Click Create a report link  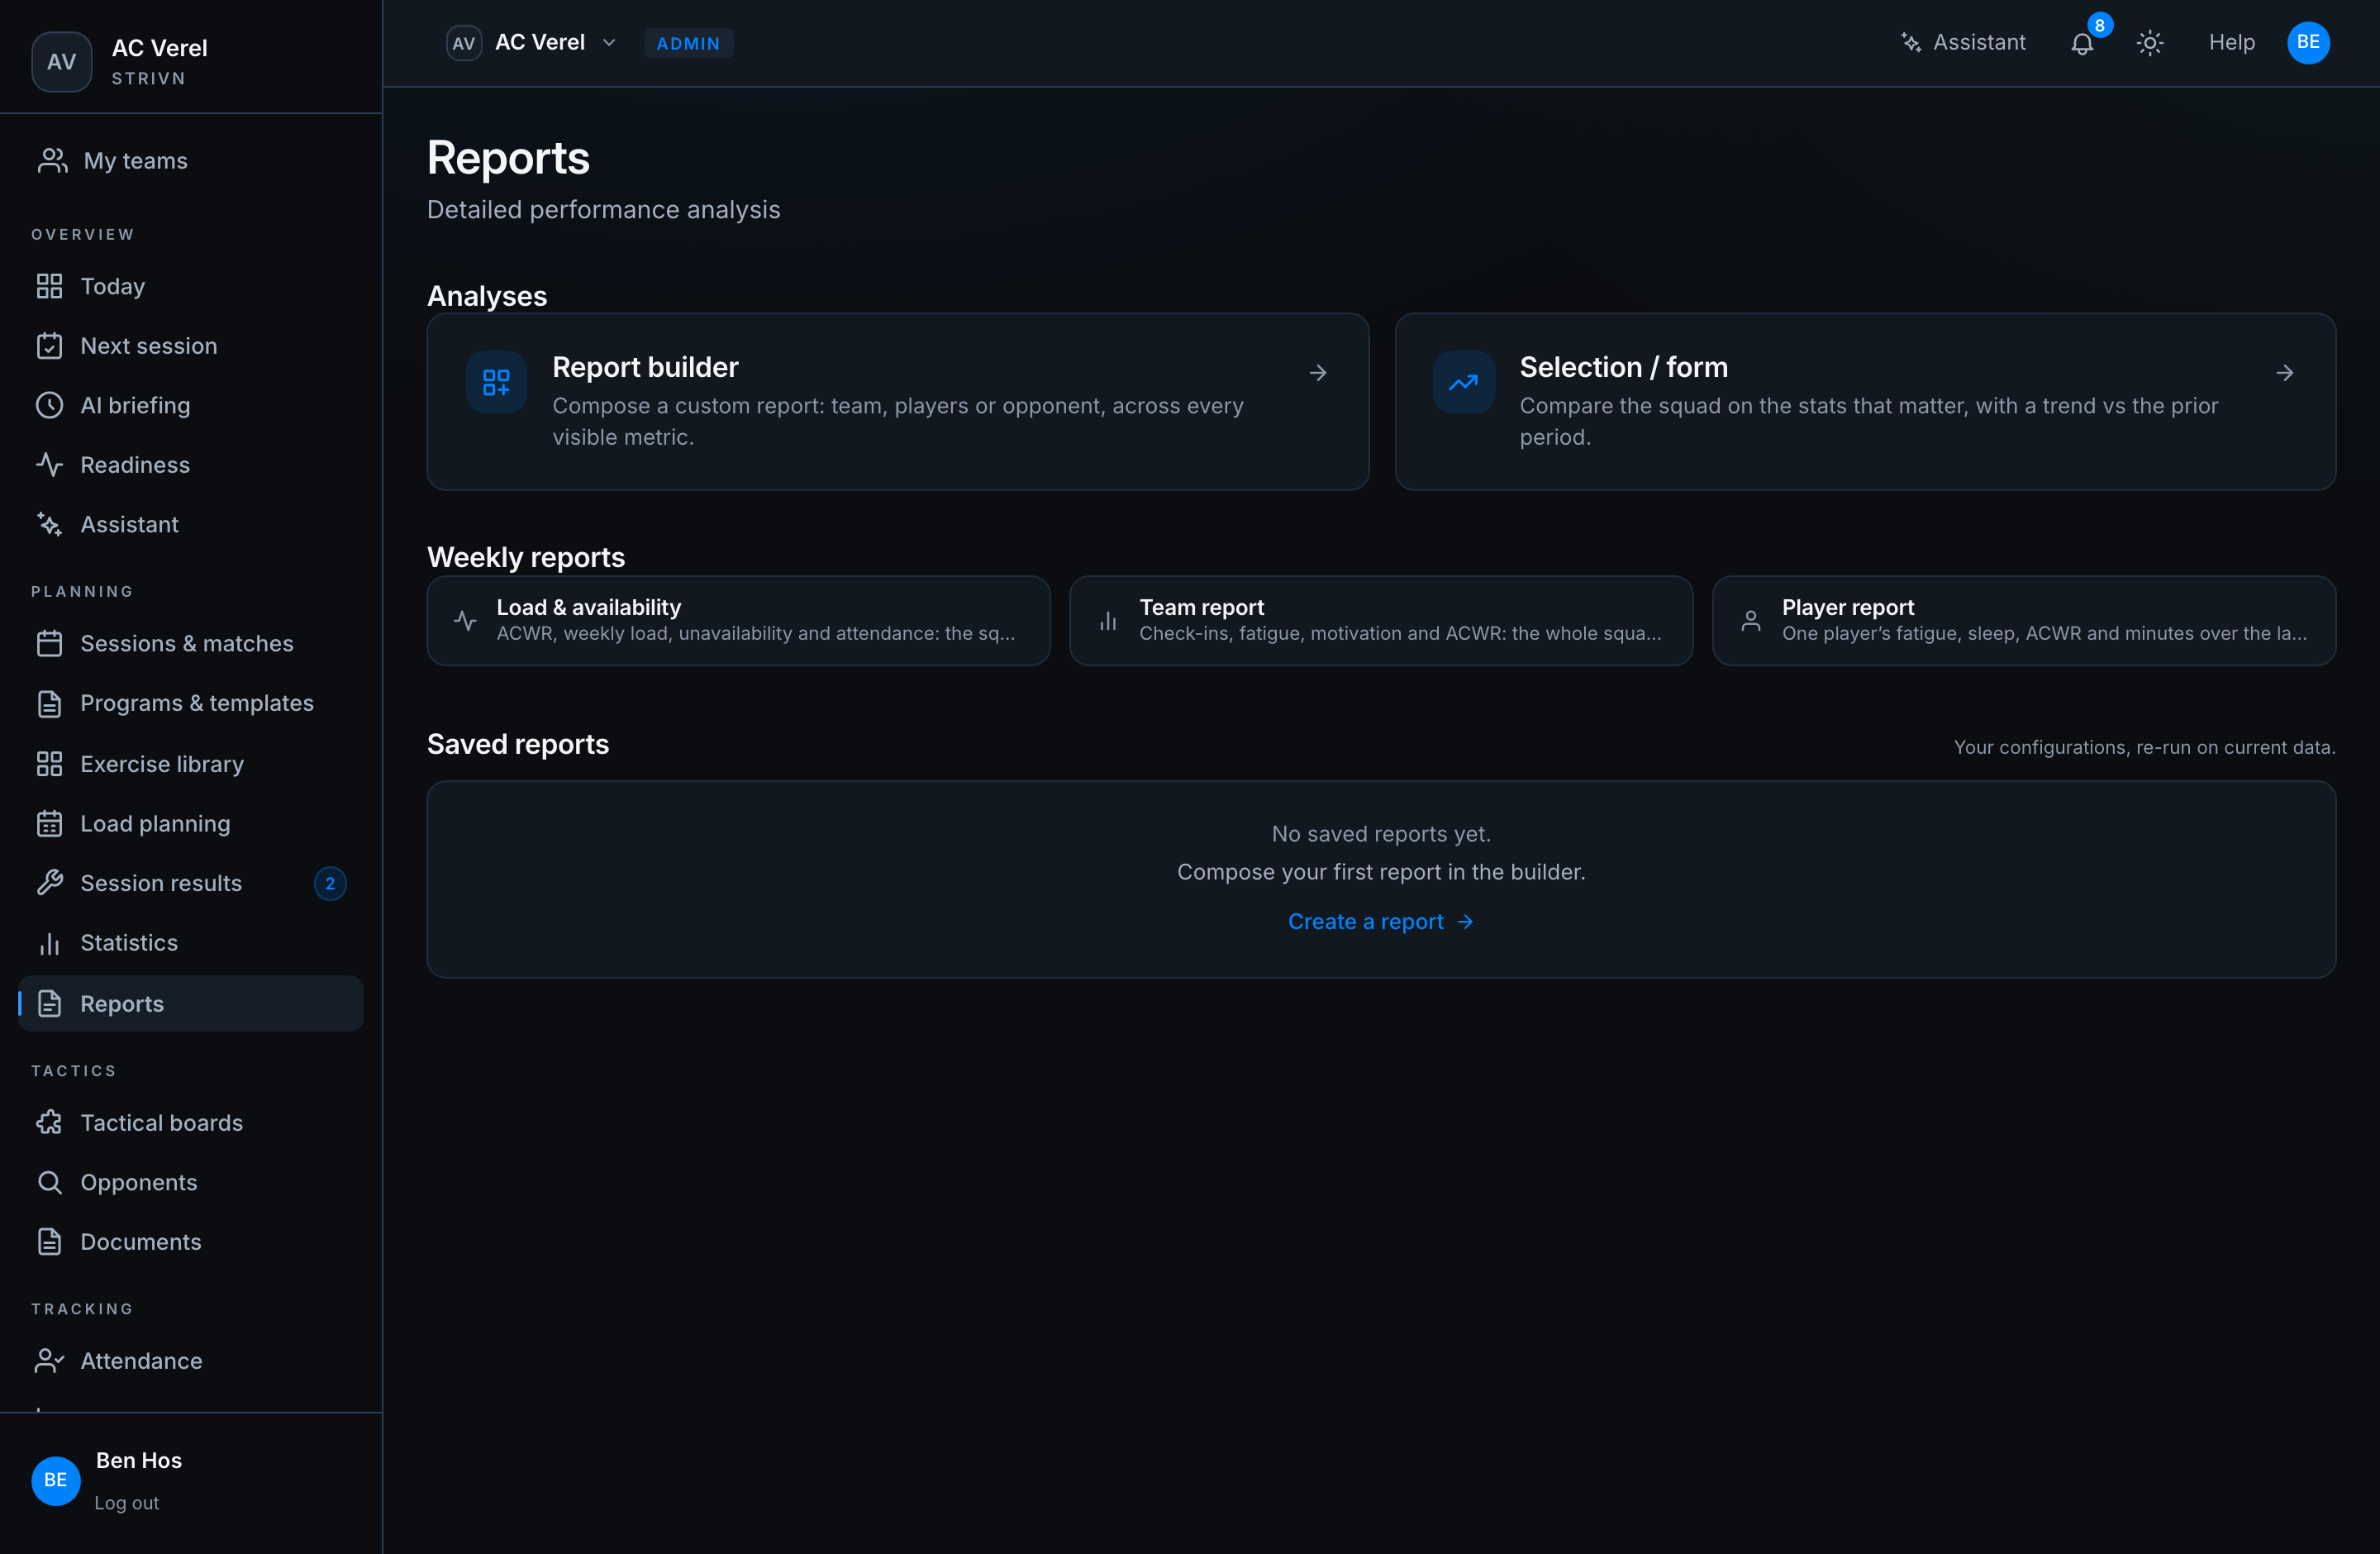pyautogui.click(x=1381, y=921)
